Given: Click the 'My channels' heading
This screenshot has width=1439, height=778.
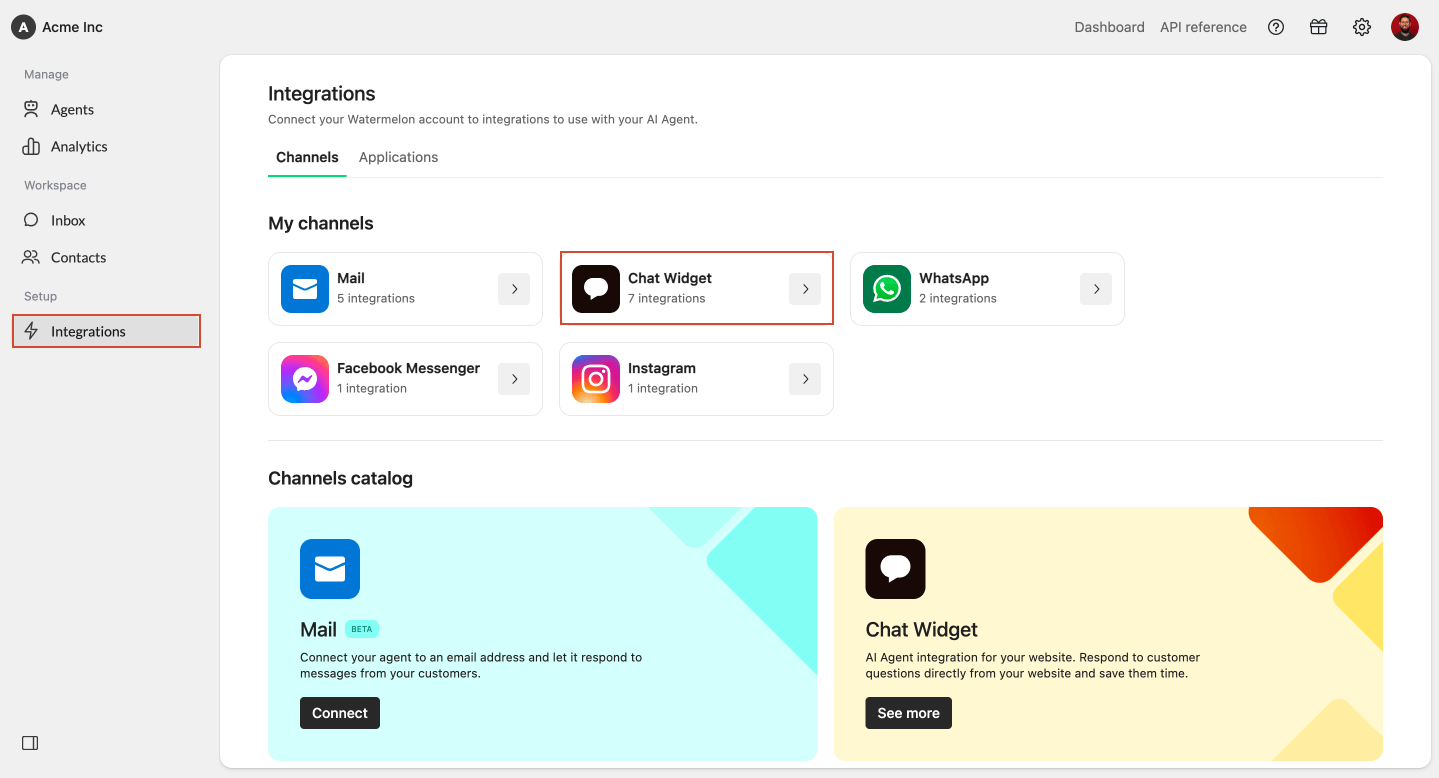Looking at the screenshot, I should tap(321, 223).
